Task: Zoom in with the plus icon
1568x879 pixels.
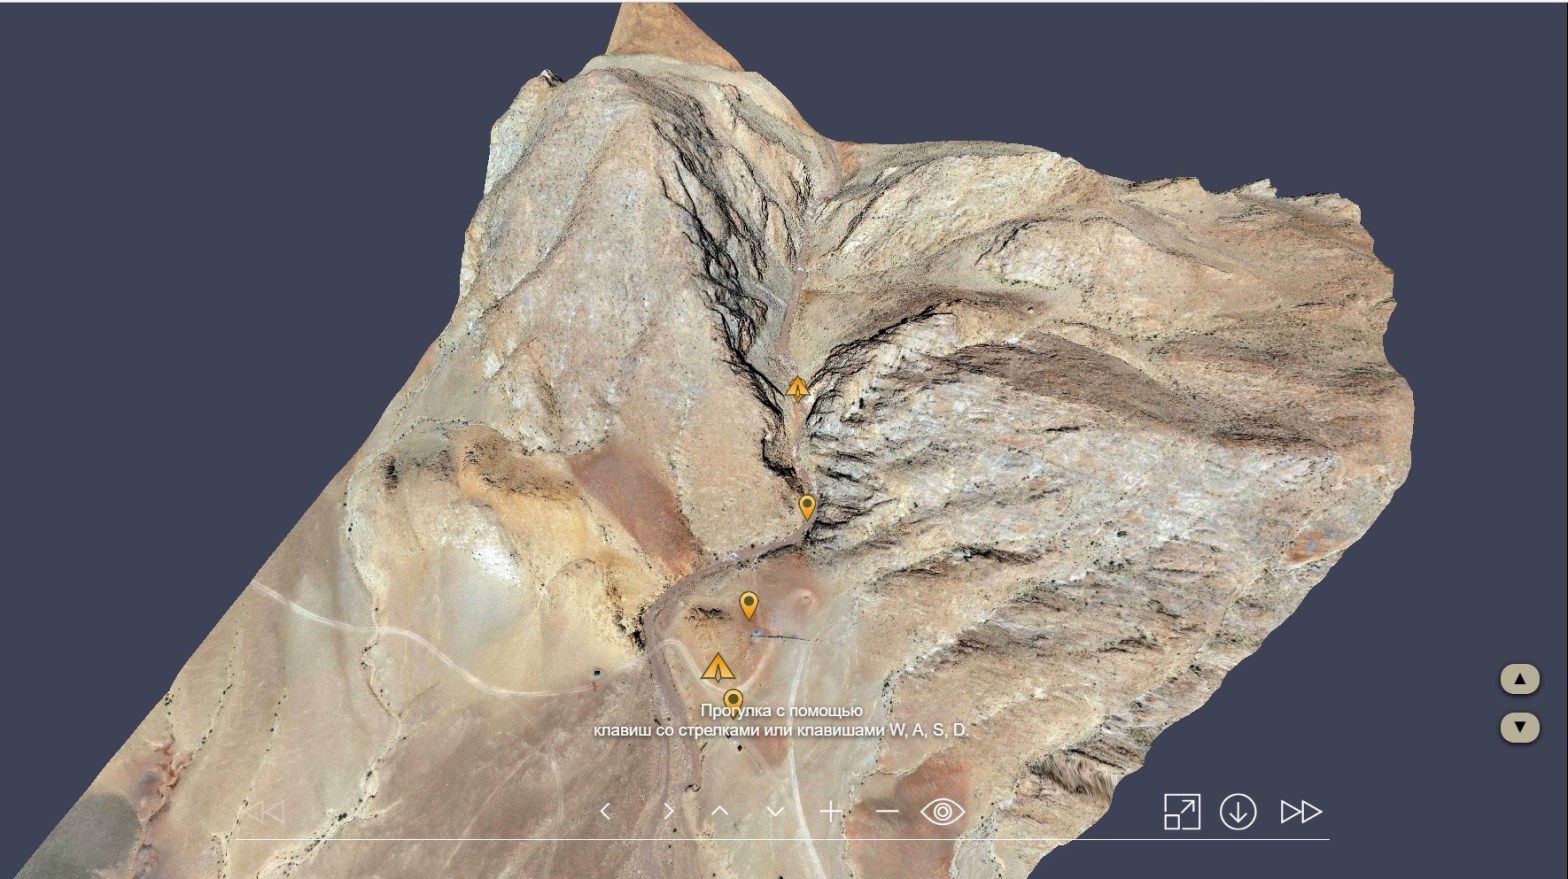Action: tap(831, 811)
